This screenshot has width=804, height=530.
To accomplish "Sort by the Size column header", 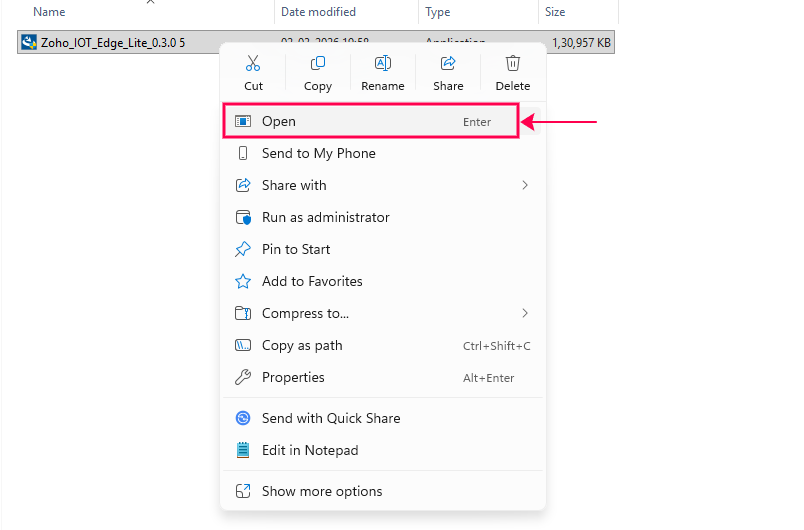I will click(555, 12).
